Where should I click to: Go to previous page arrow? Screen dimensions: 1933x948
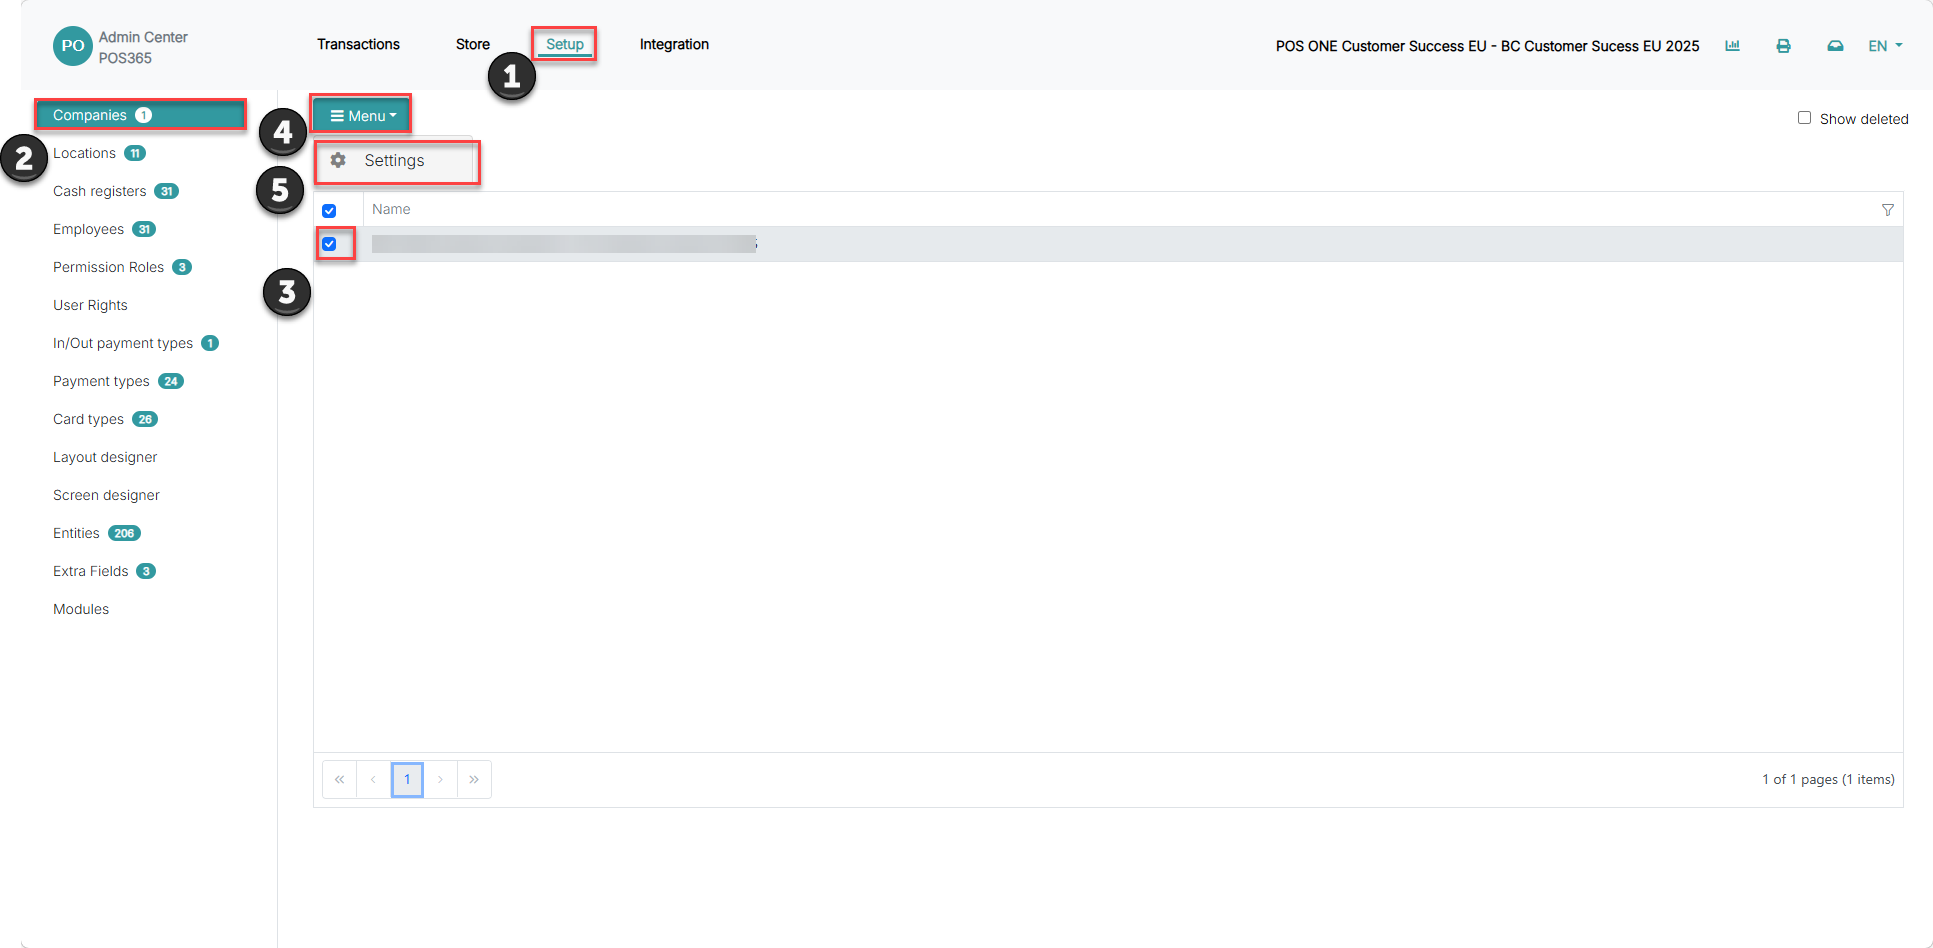point(373,779)
